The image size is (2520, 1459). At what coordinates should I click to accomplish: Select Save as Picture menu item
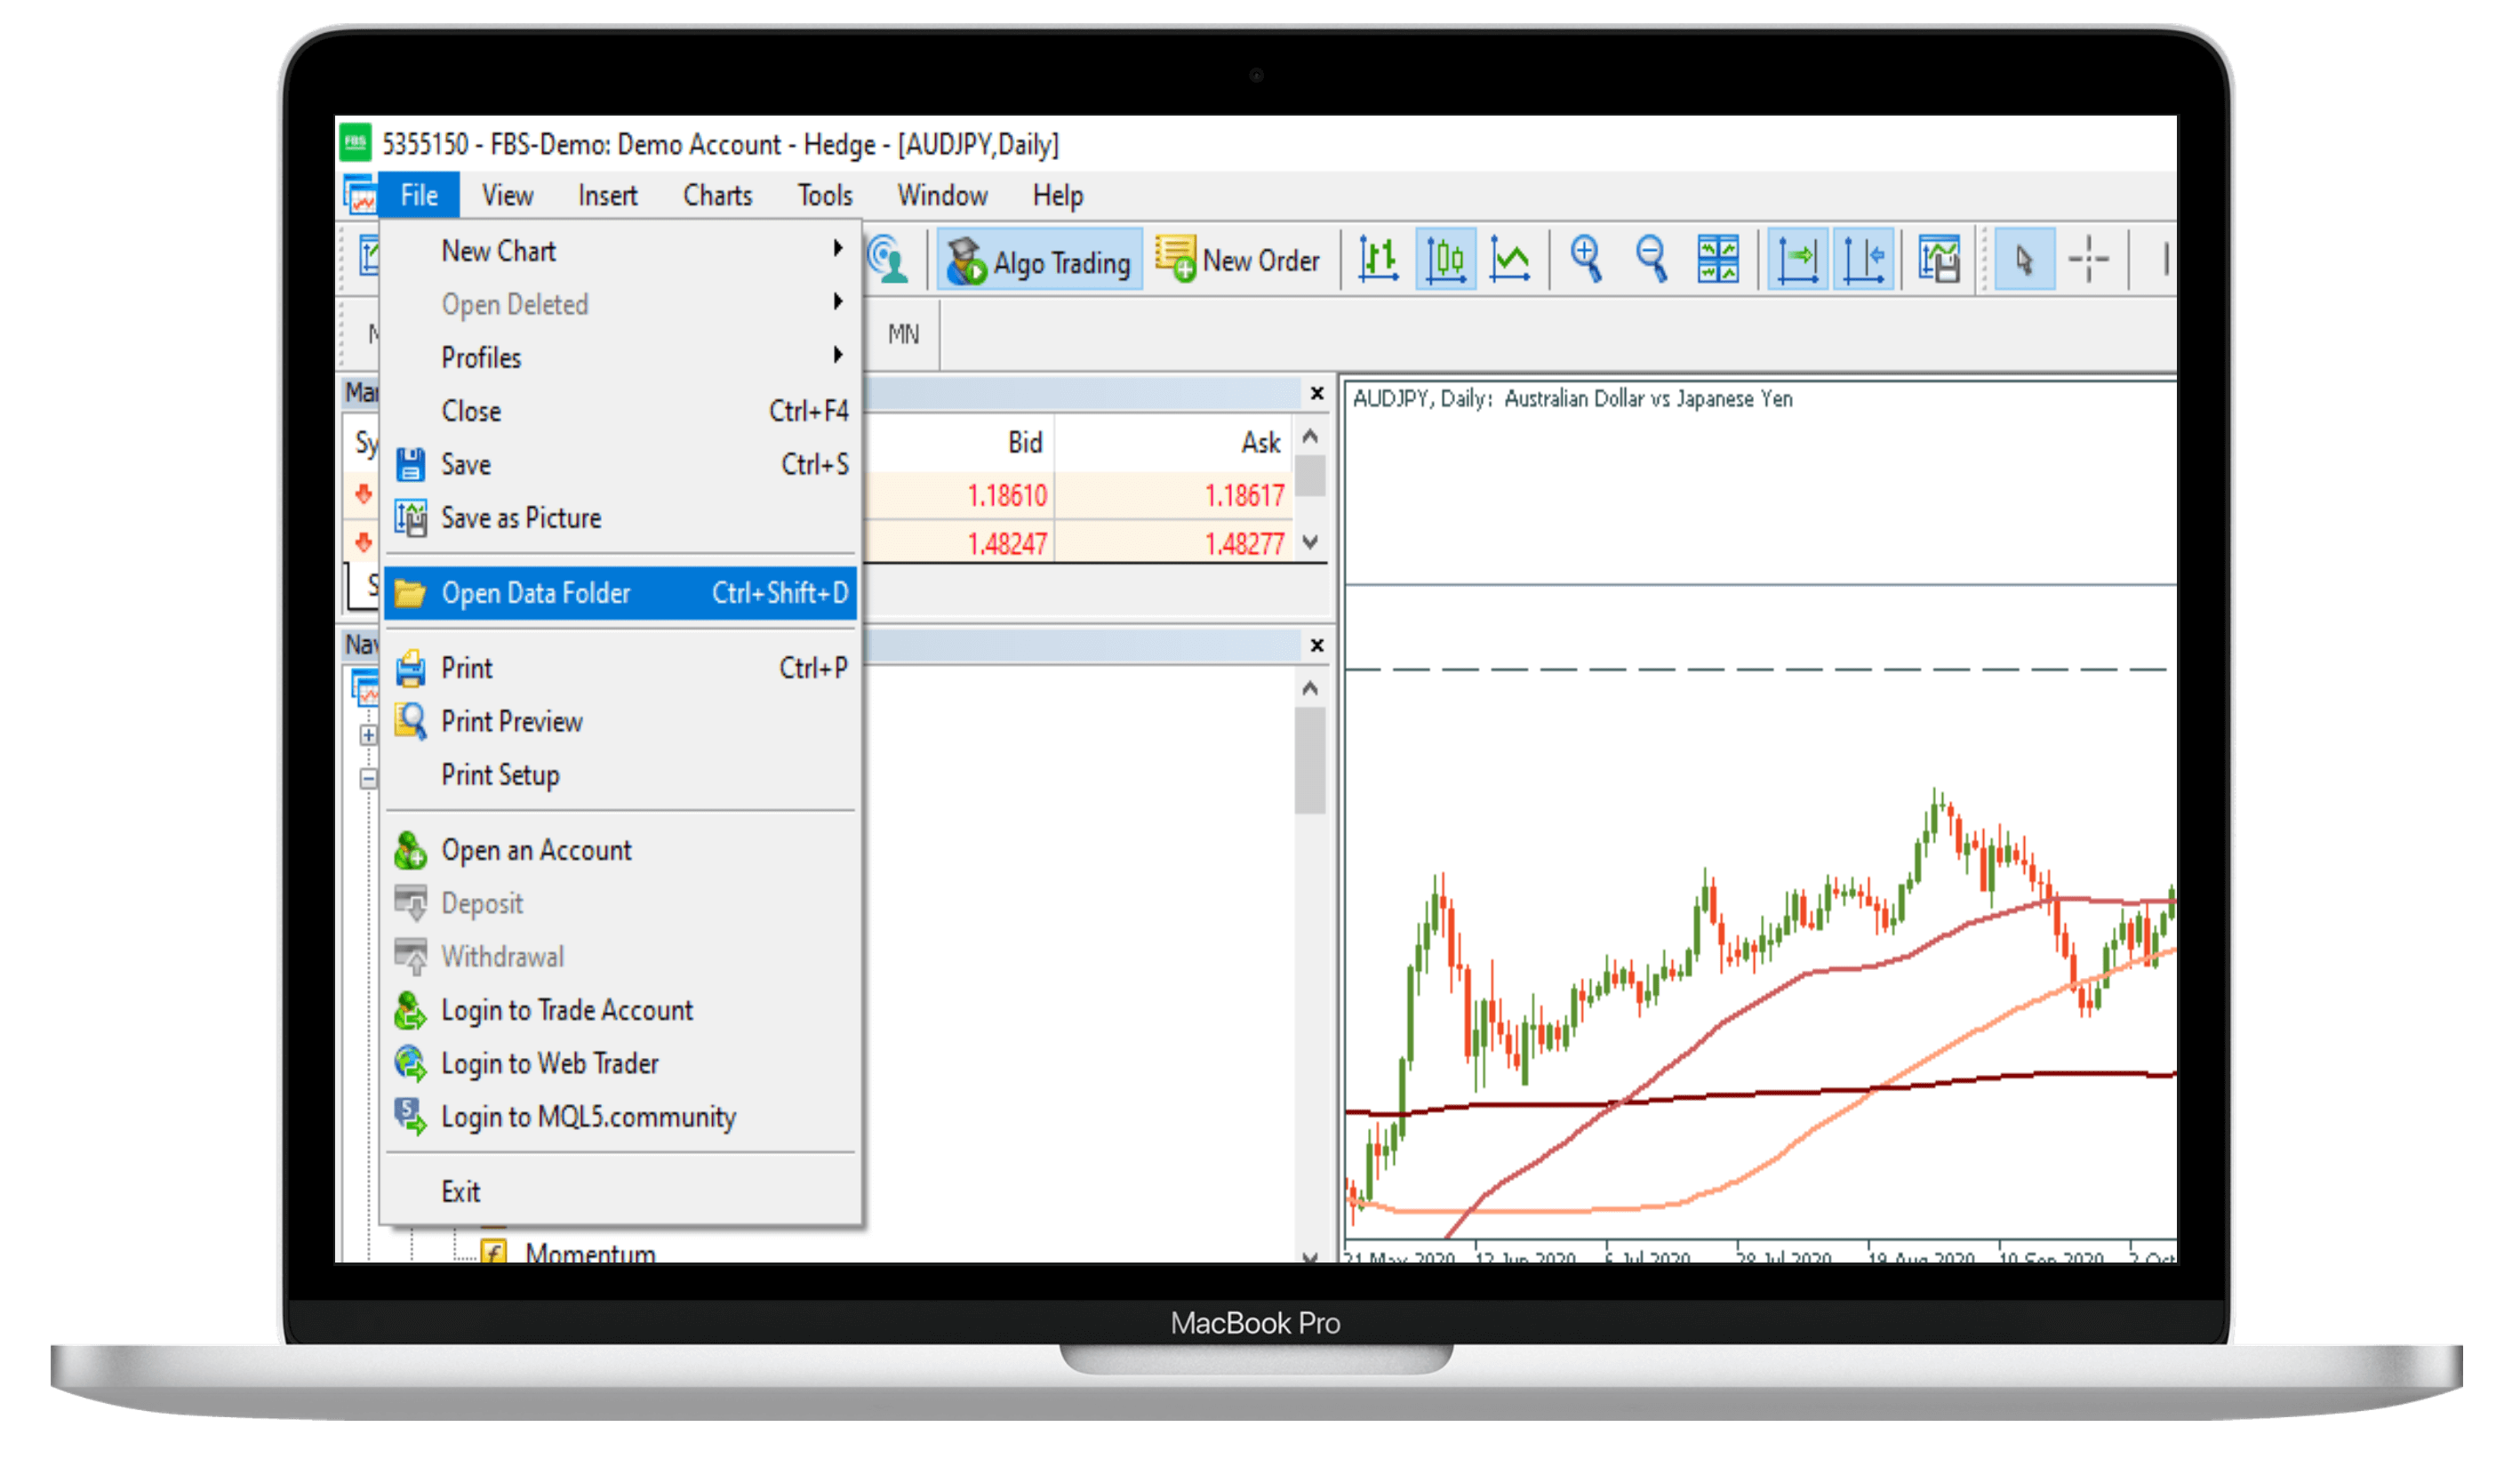point(620,518)
